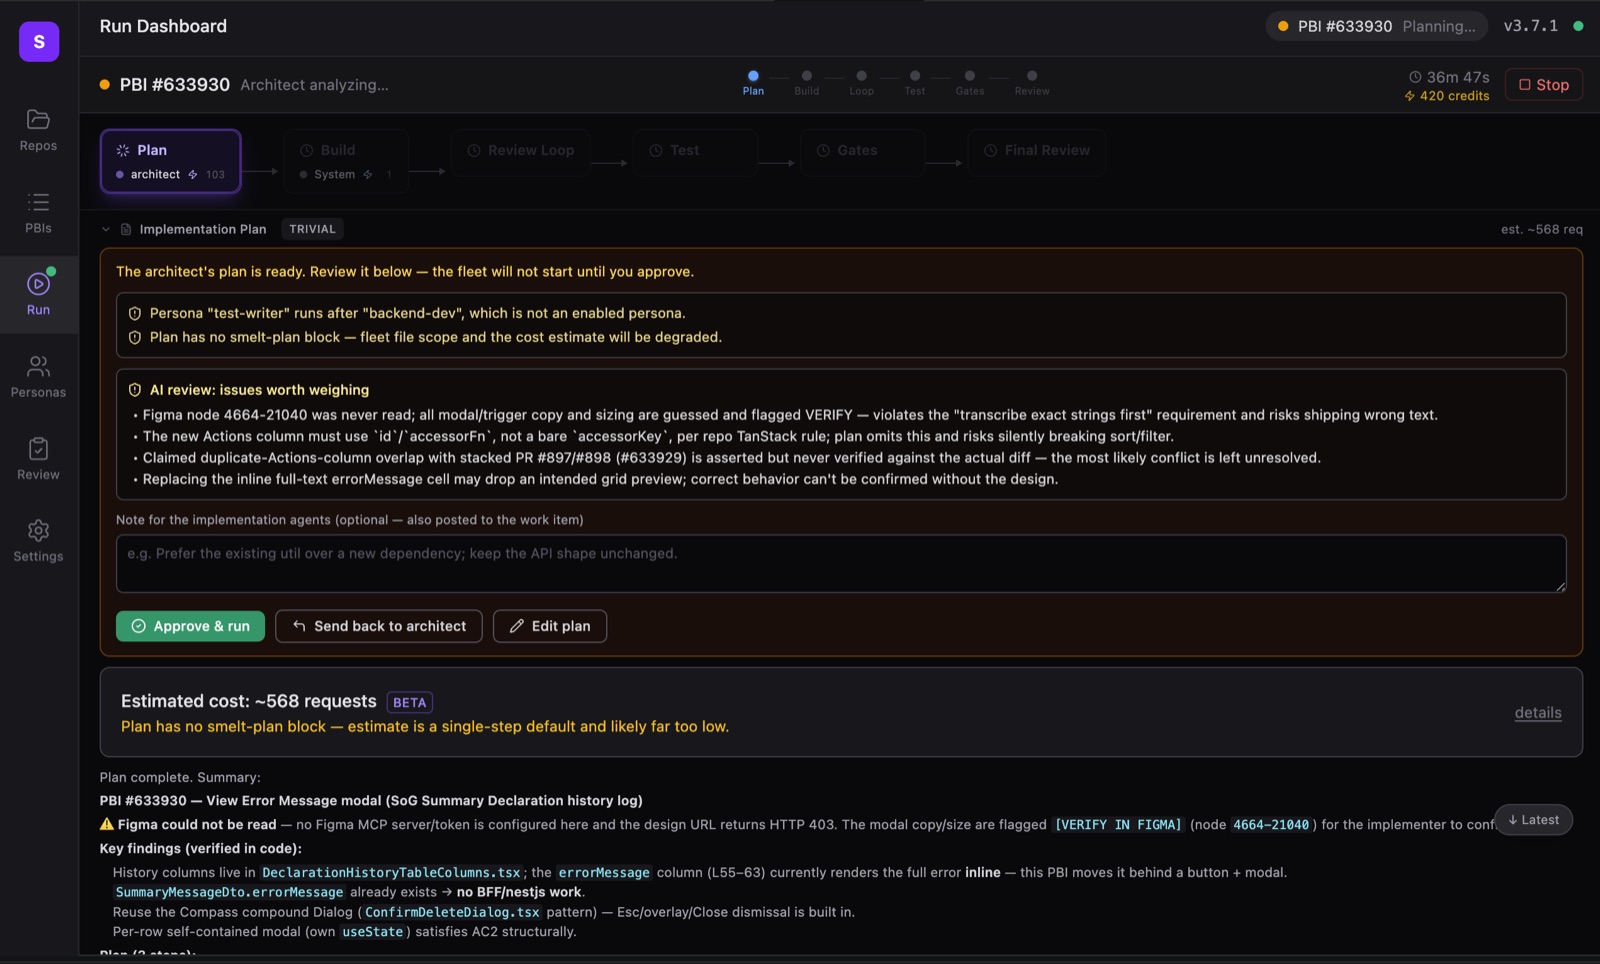Click the spinner icon on the Plan card

coord(123,150)
